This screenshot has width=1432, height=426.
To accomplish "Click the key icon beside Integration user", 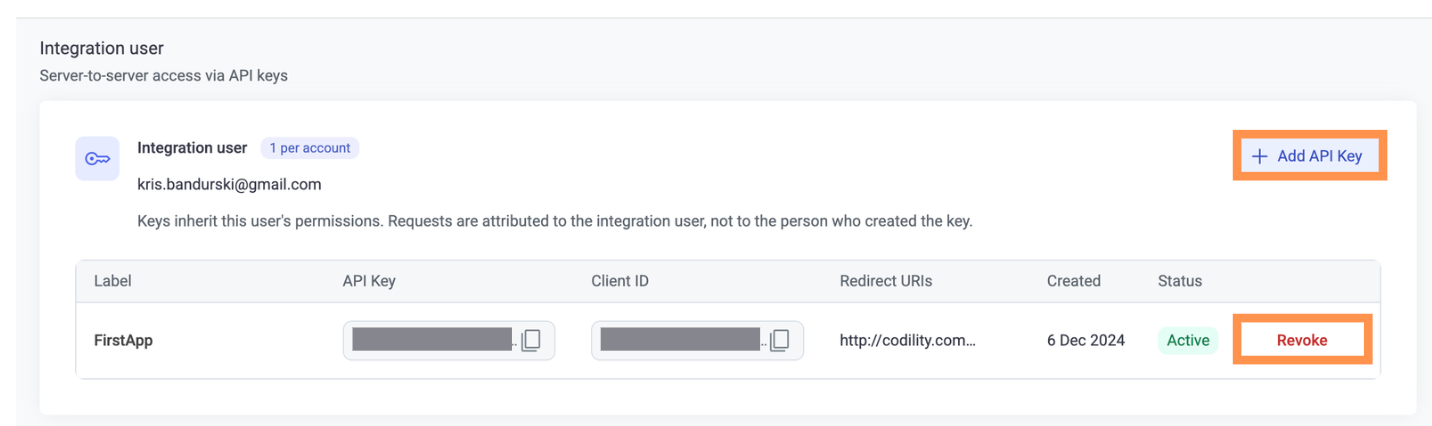I will (x=98, y=159).
